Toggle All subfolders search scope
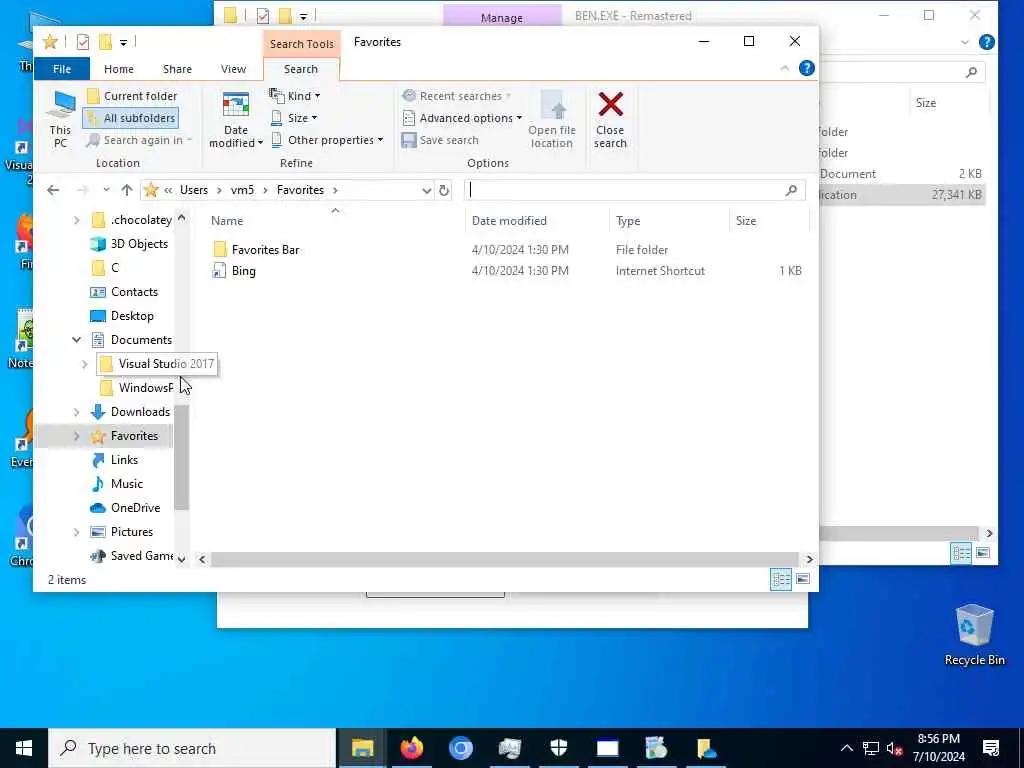Image resolution: width=1024 pixels, height=768 pixels. pos(131,118)
